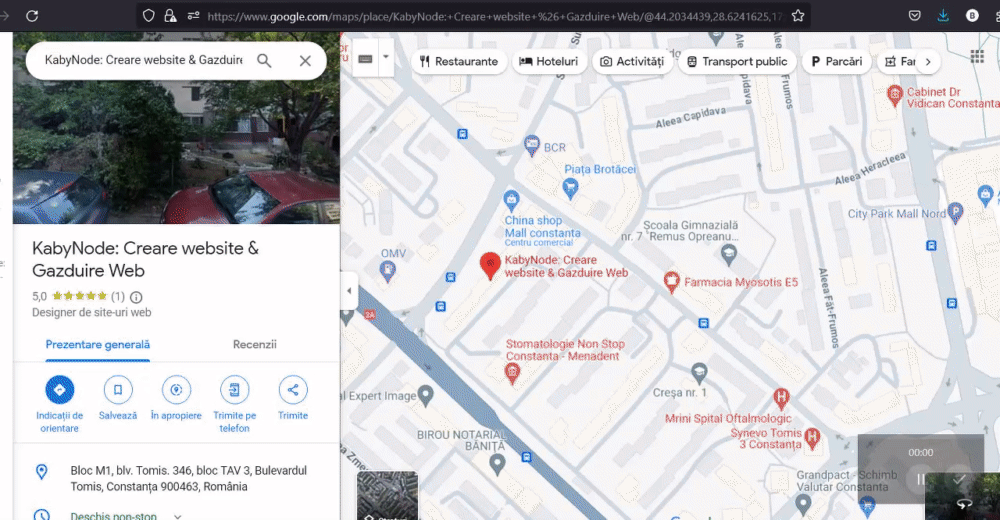Select City Park Mall Nord parking marker

(x=955, y=212)
